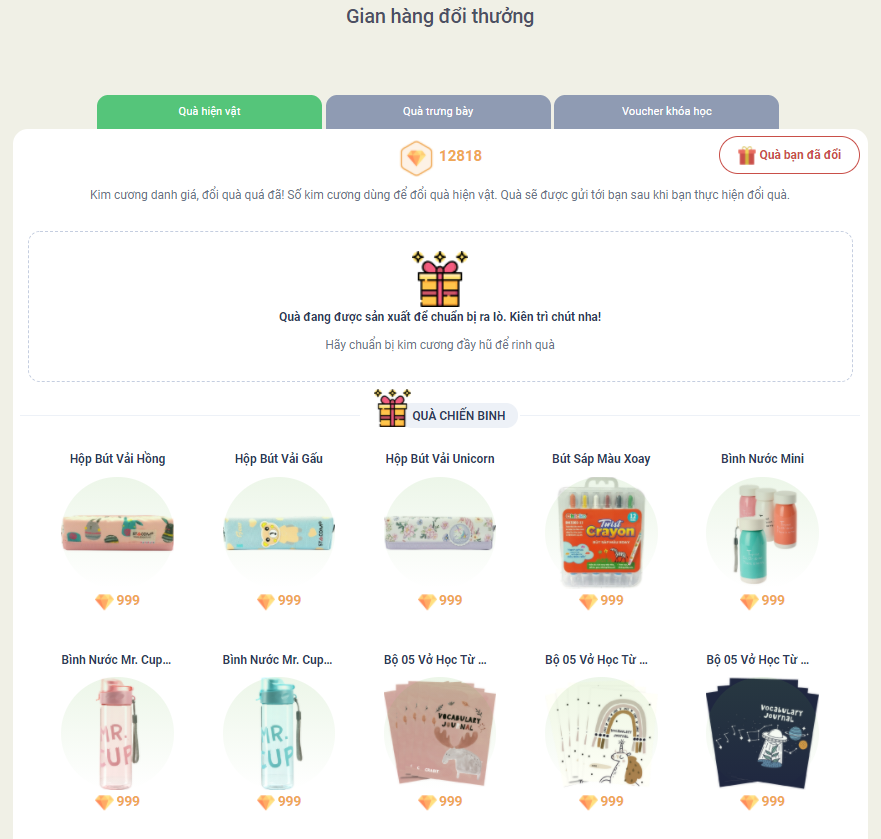Switch to the Quà trưng bày tab

[x=438, y=112]
